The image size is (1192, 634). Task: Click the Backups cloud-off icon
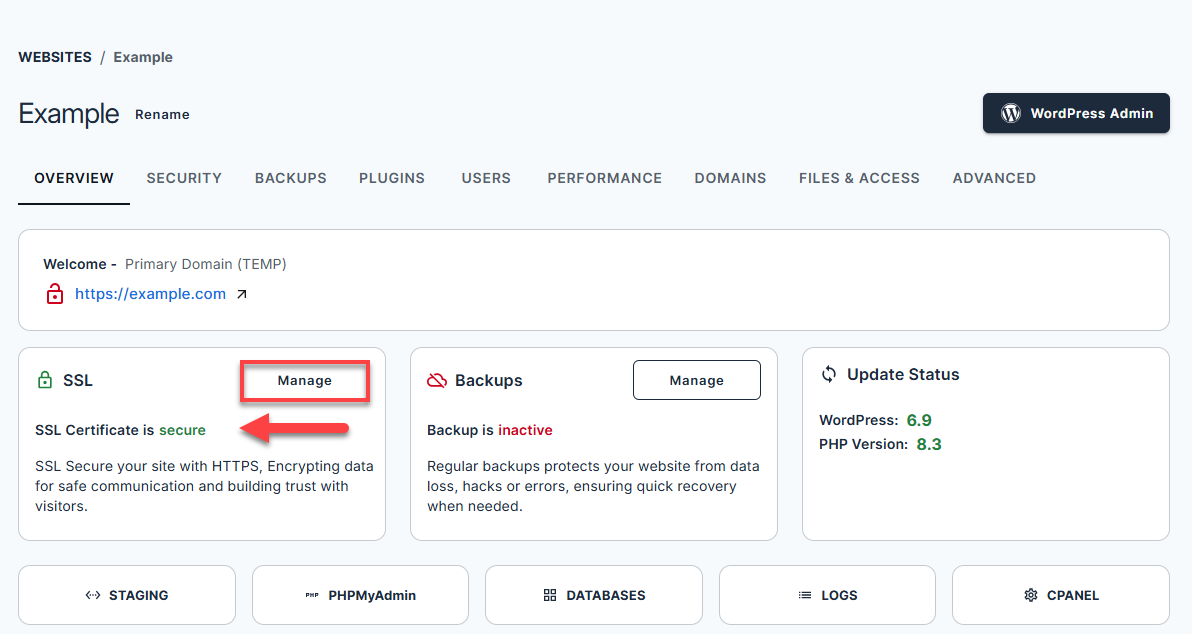(437, 380)
